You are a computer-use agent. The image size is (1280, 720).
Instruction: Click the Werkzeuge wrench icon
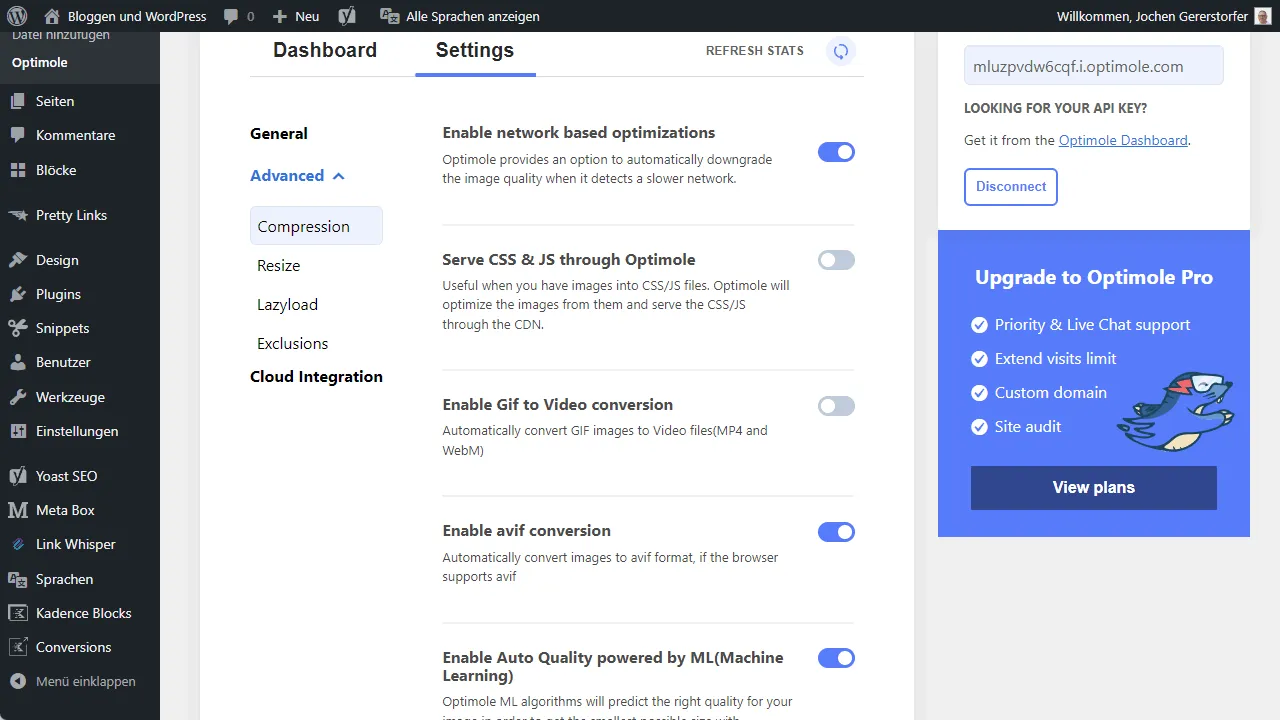point(18,397)
